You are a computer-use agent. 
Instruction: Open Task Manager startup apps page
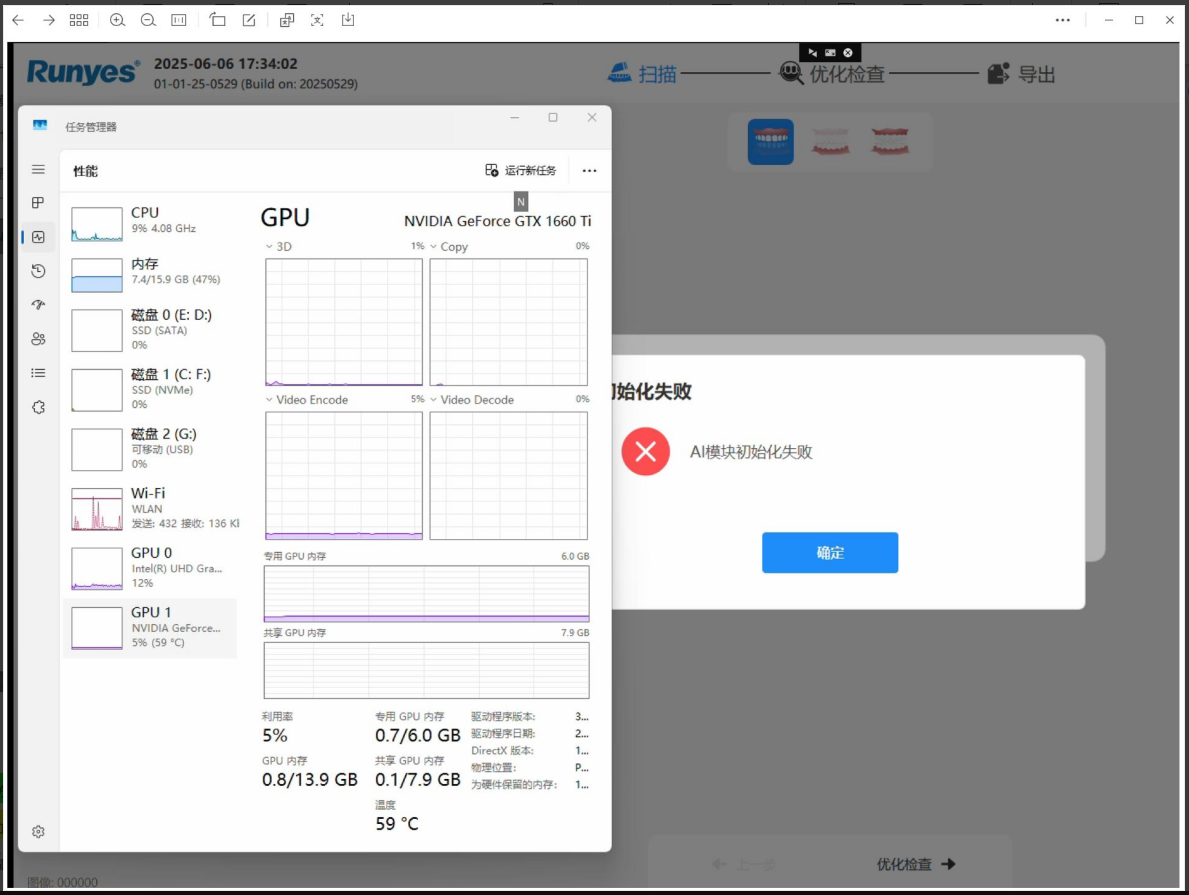pyautogui.click(x=38, y=305)
